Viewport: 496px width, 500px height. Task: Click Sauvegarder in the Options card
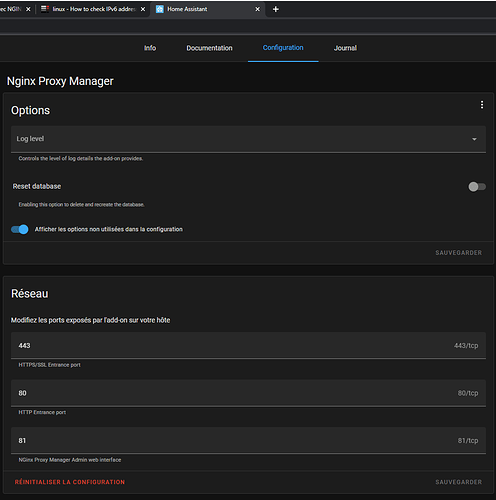(458, 253)
